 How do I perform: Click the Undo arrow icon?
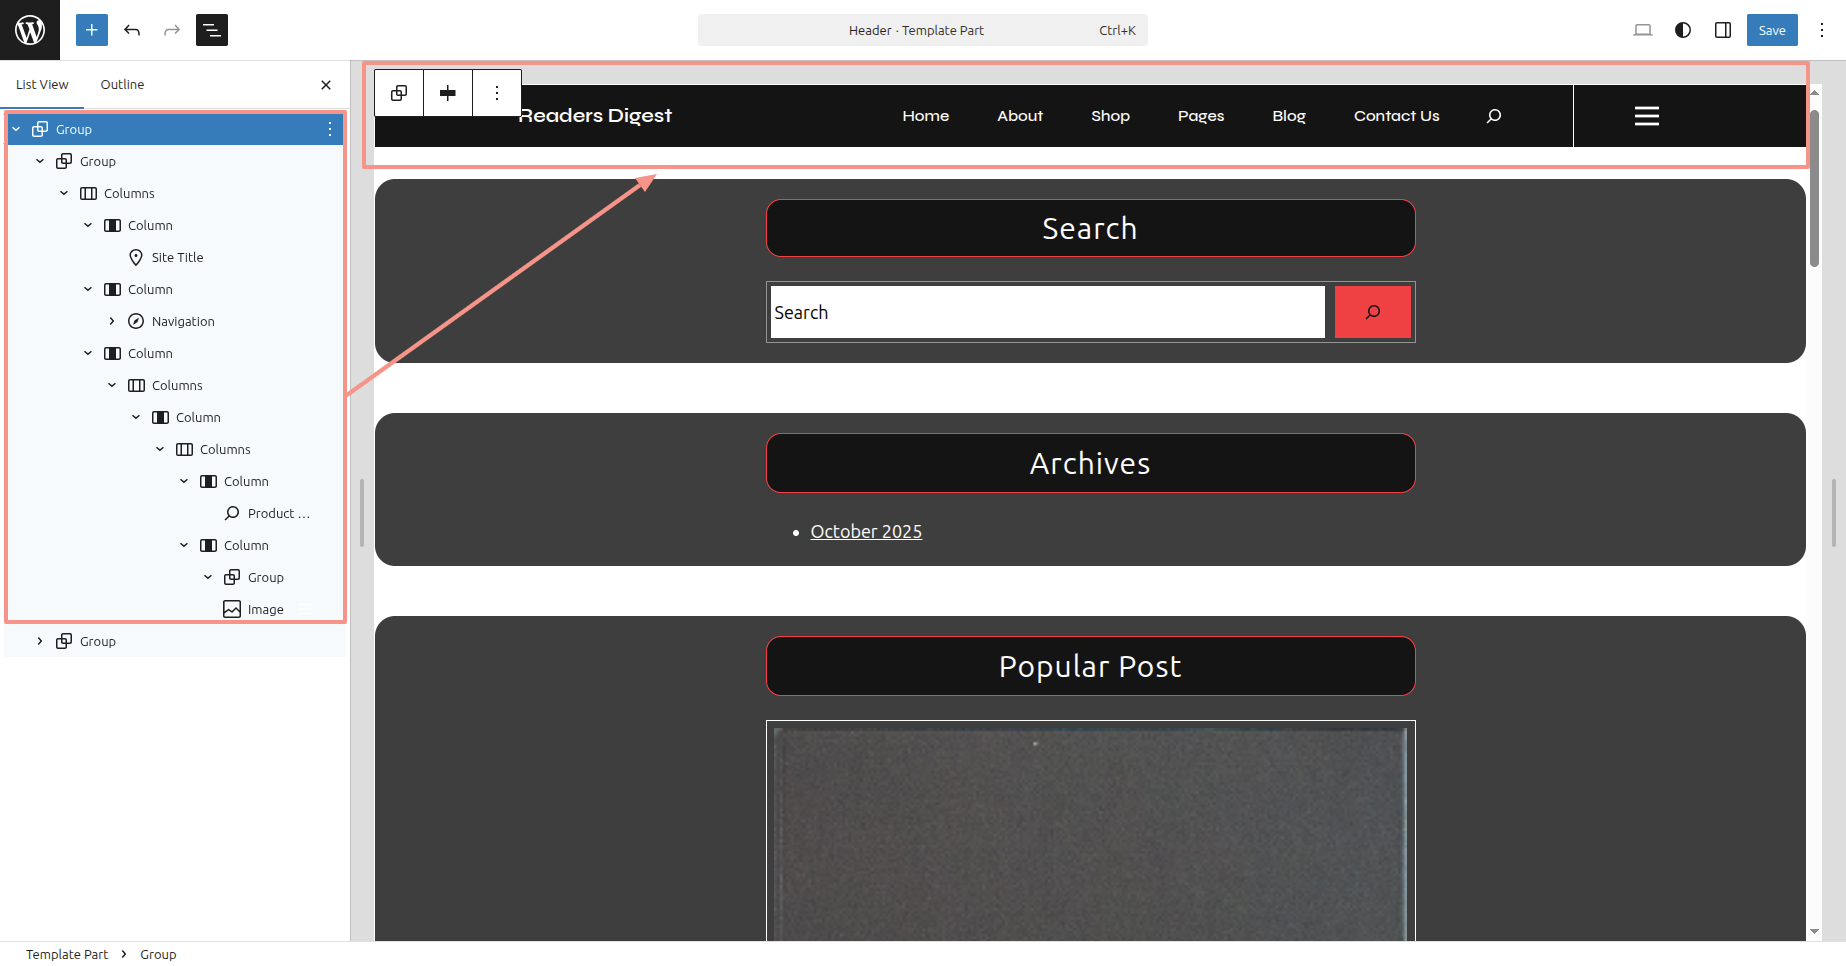132,30
